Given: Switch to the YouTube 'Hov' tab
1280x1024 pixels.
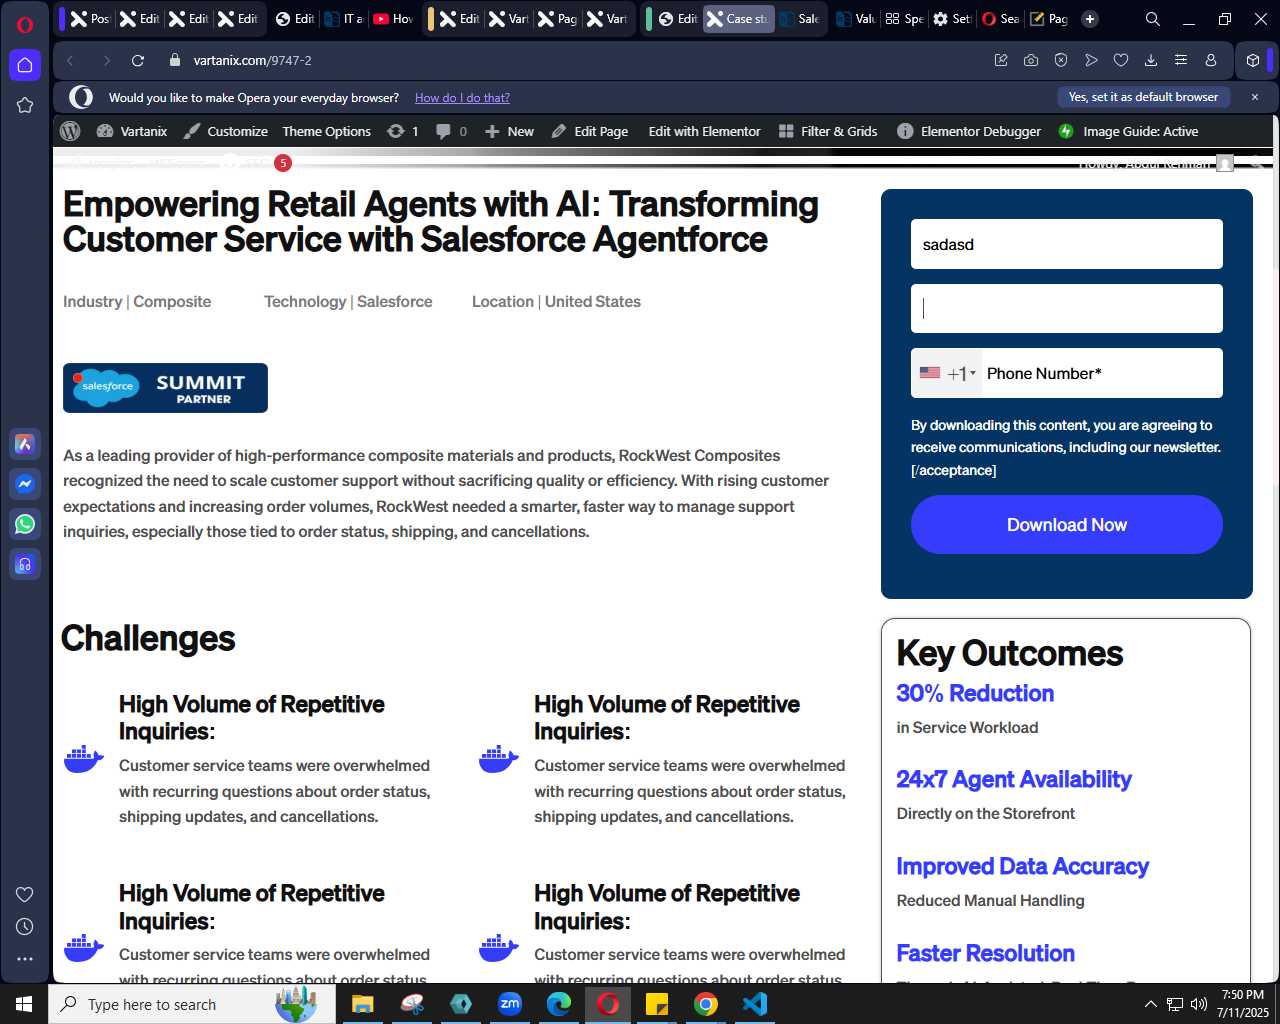Looking at the screenshot, I should click(x=393, y=19).
